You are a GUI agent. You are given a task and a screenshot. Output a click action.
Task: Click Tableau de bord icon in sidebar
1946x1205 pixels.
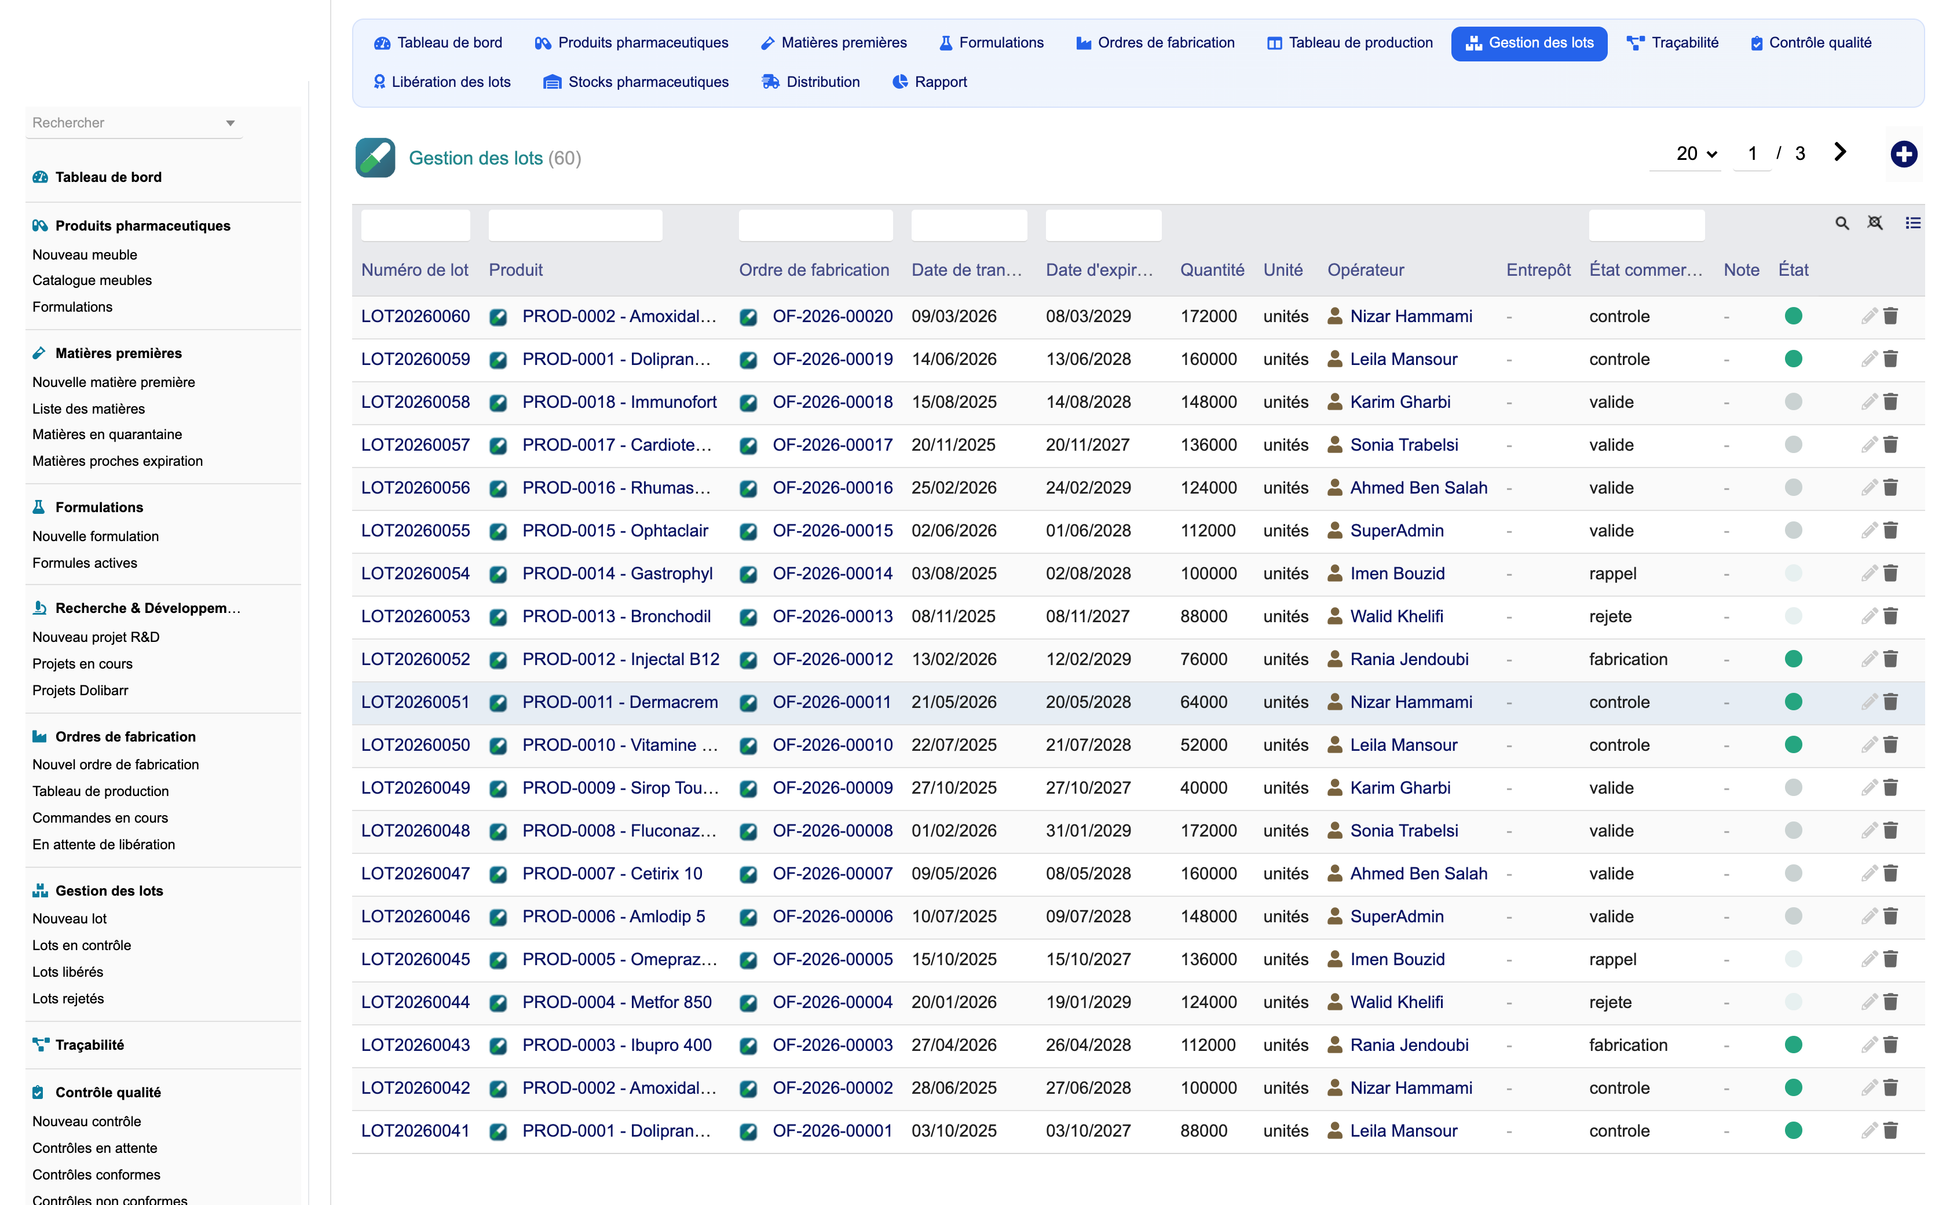40,177
